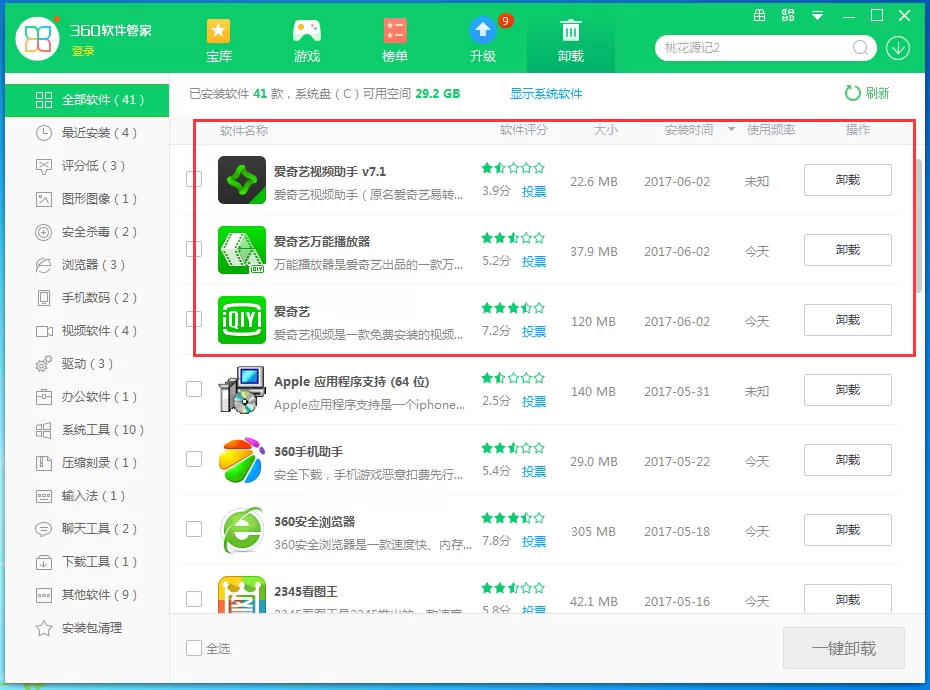Check the 2345看图王 checkbox
The image size is (930, 690).
pos(194,599)
